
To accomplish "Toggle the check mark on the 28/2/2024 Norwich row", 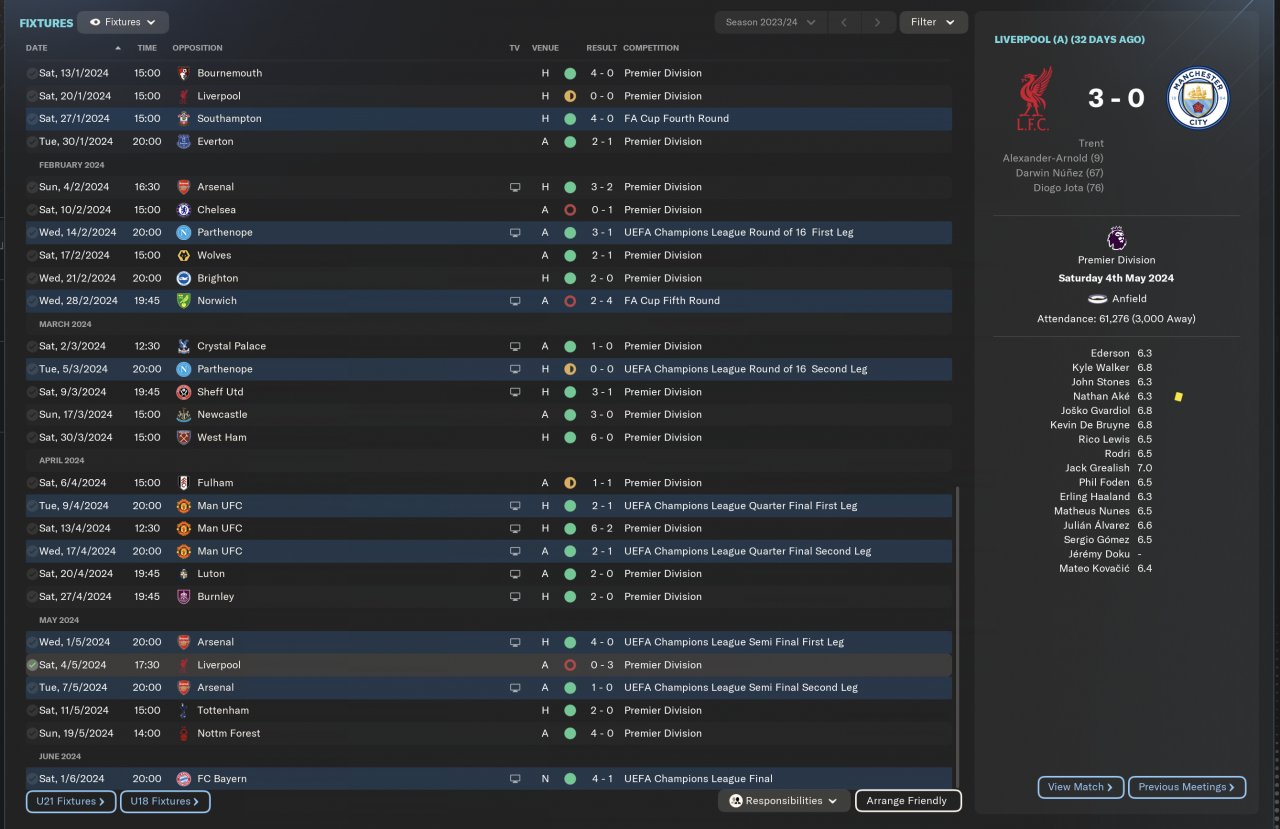I will [x=32, y=300].
